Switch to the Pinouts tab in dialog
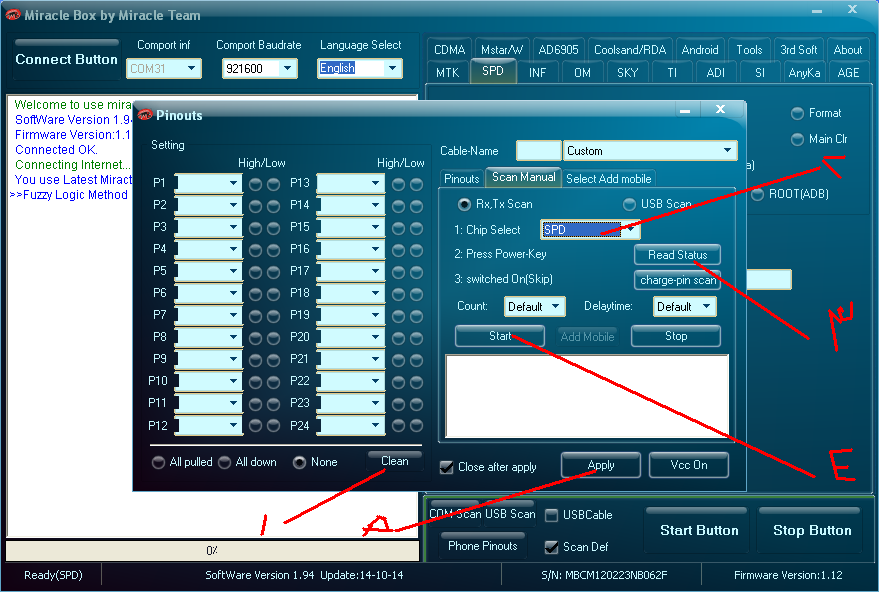The width and height of the screenshot is (879, 592). (461, 179)
